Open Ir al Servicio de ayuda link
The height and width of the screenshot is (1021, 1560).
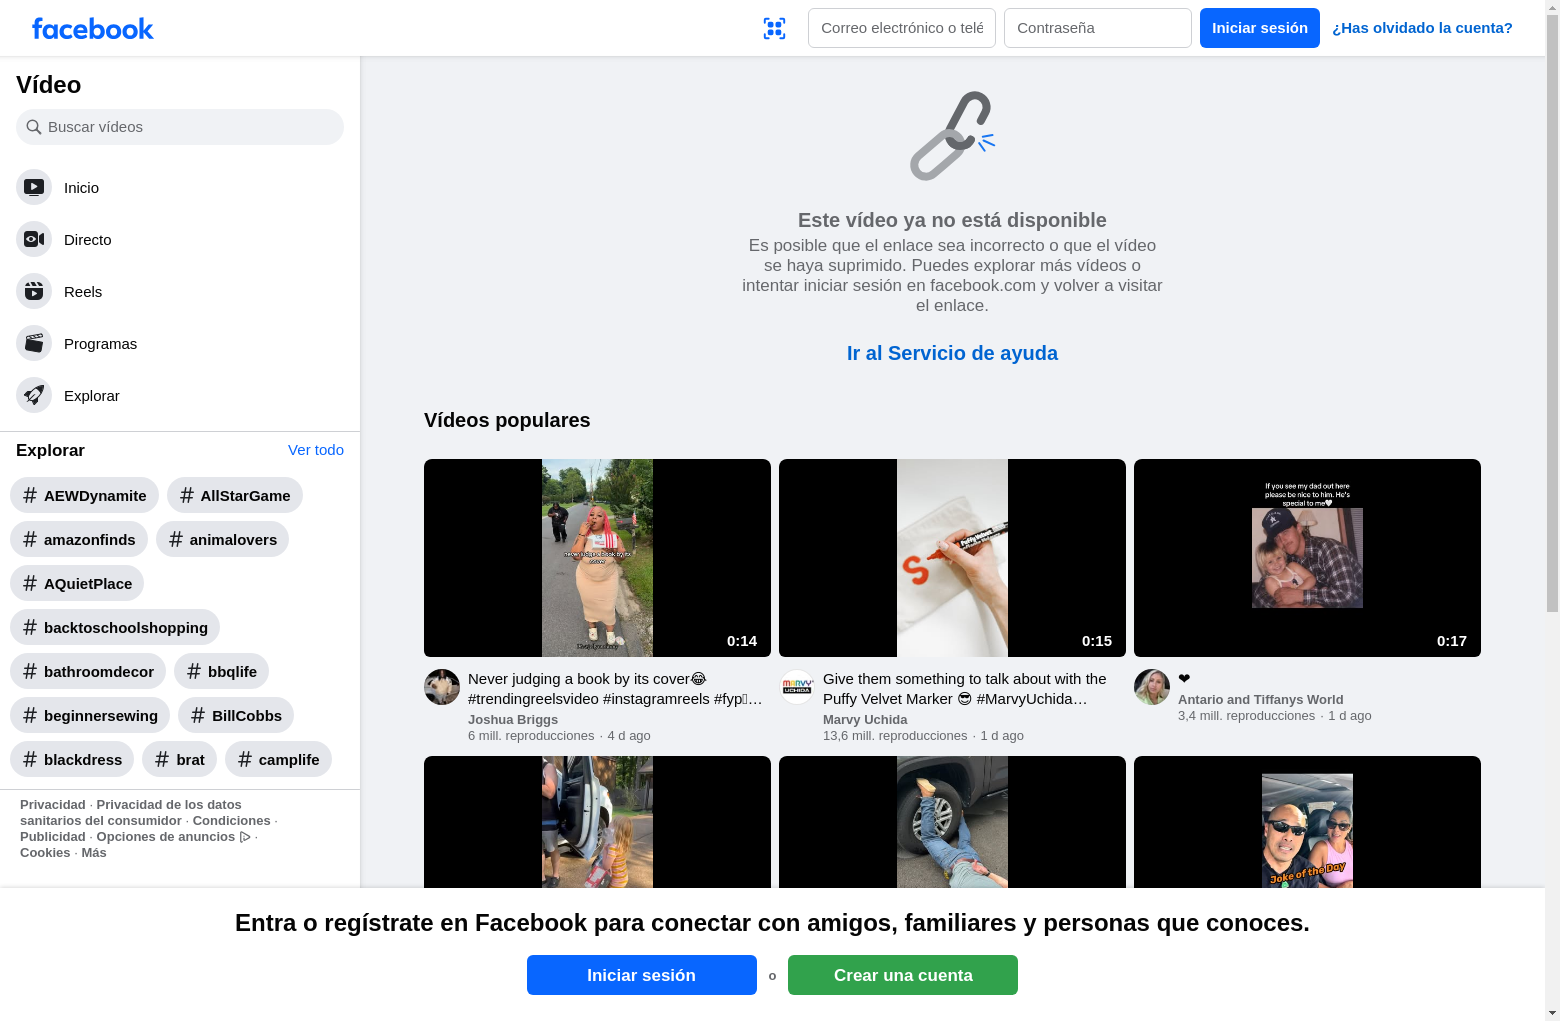pyautogui.click(x=952, y=353)
